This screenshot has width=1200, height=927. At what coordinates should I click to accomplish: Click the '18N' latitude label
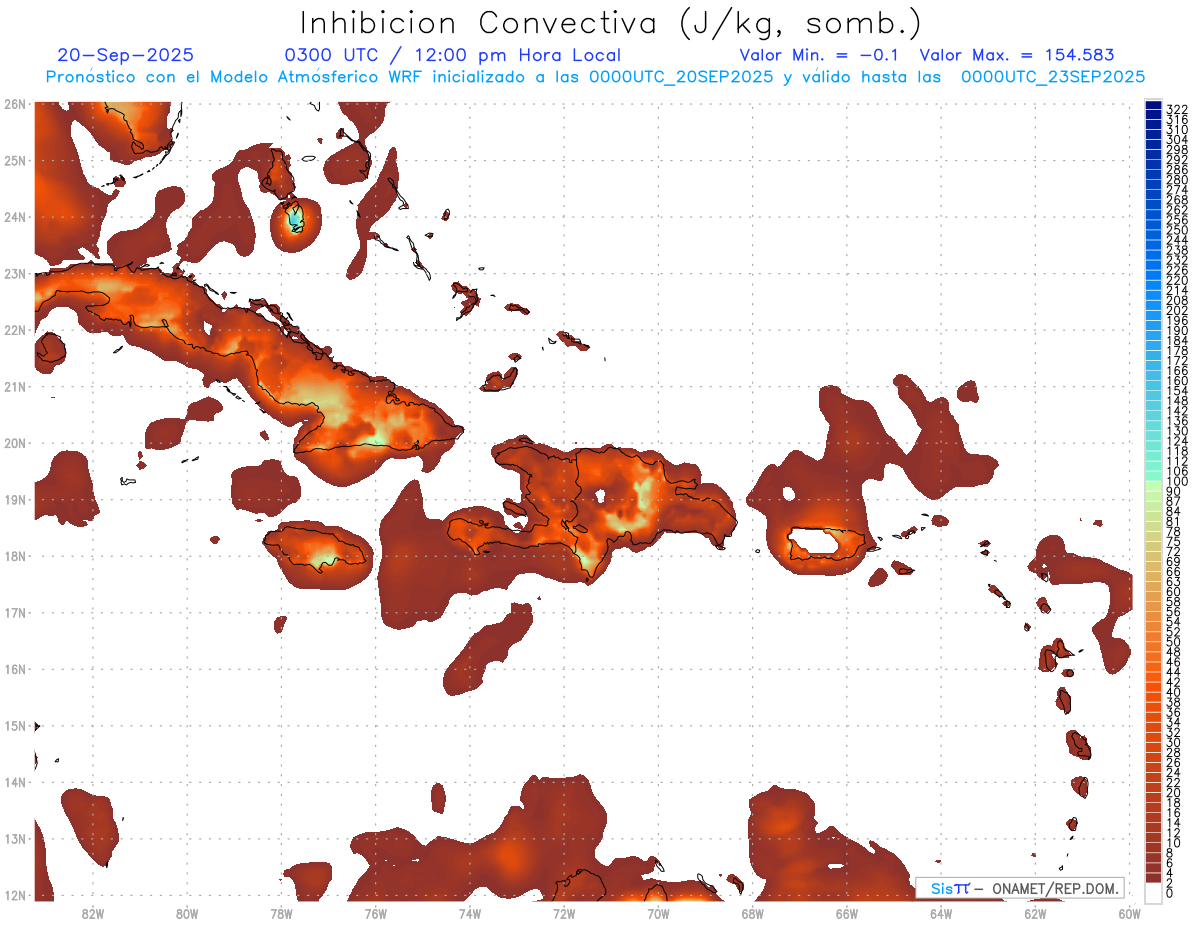point(14,556)
